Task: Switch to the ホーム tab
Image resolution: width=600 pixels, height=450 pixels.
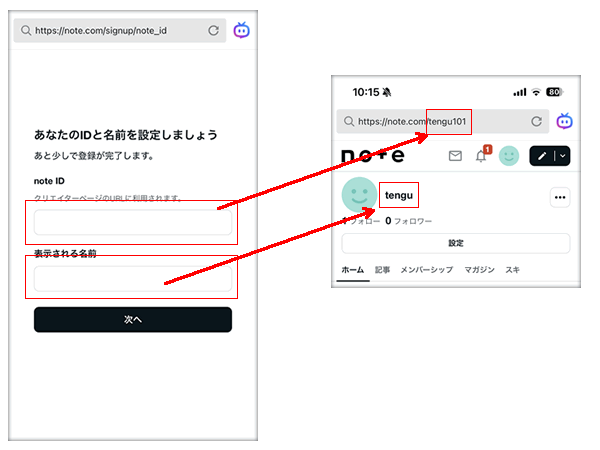Action: click(x=352, y=270)
